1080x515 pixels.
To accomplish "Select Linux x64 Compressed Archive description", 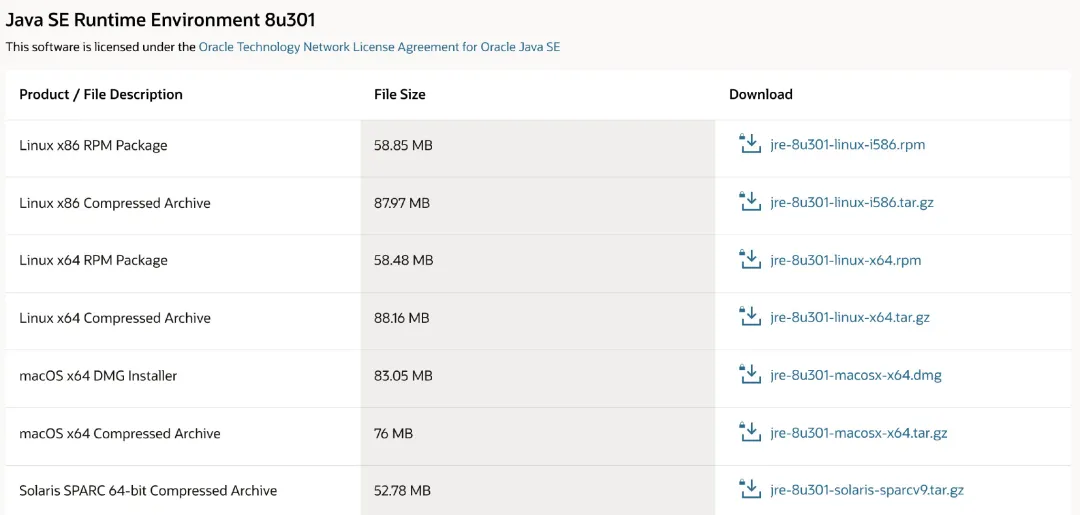I will click(115, 318).
